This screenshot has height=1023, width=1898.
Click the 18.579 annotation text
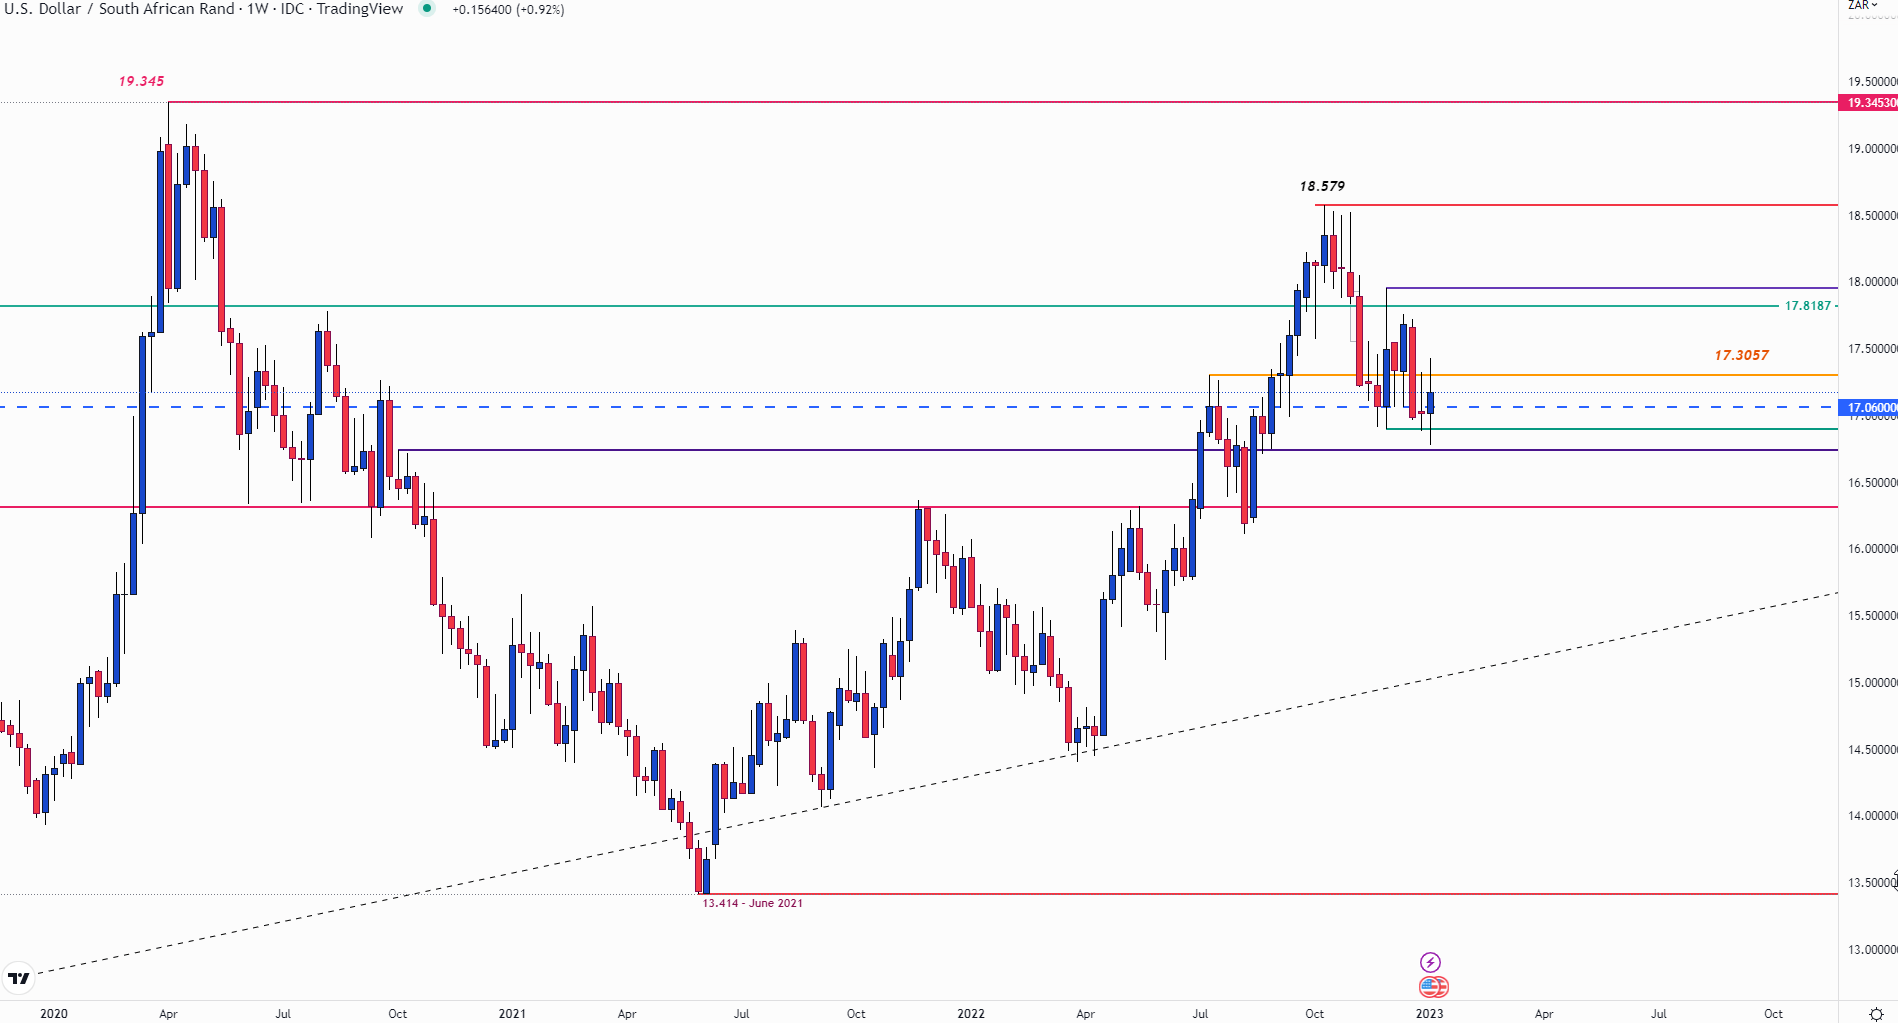(x=1322, y=186)
